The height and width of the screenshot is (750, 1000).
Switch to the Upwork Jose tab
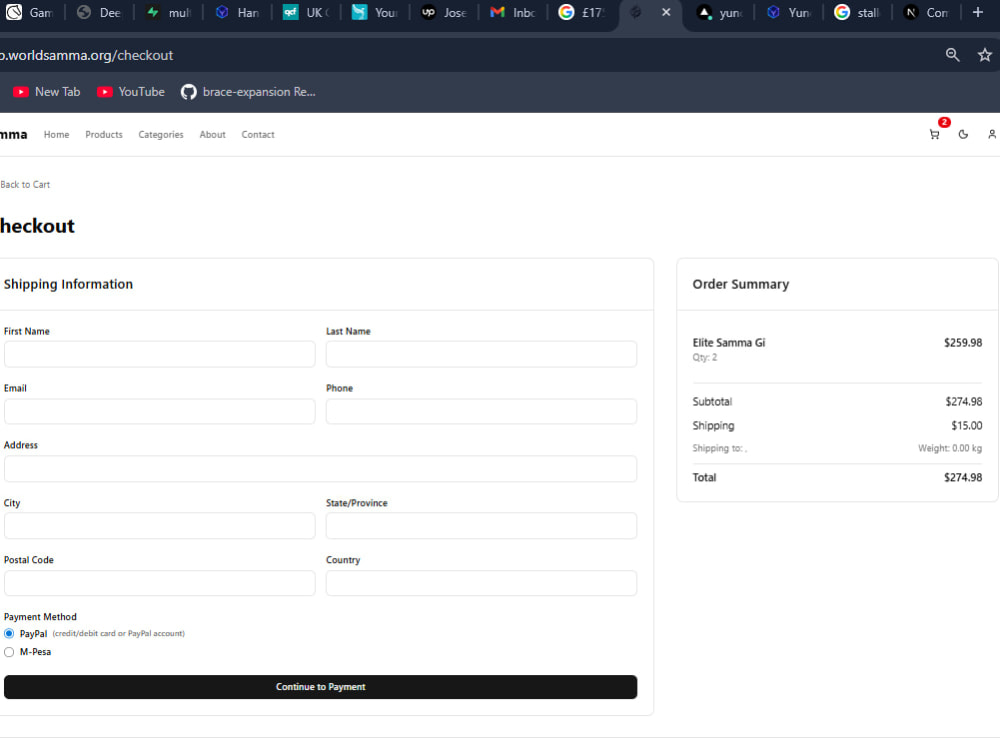click(x=445, y=12)
